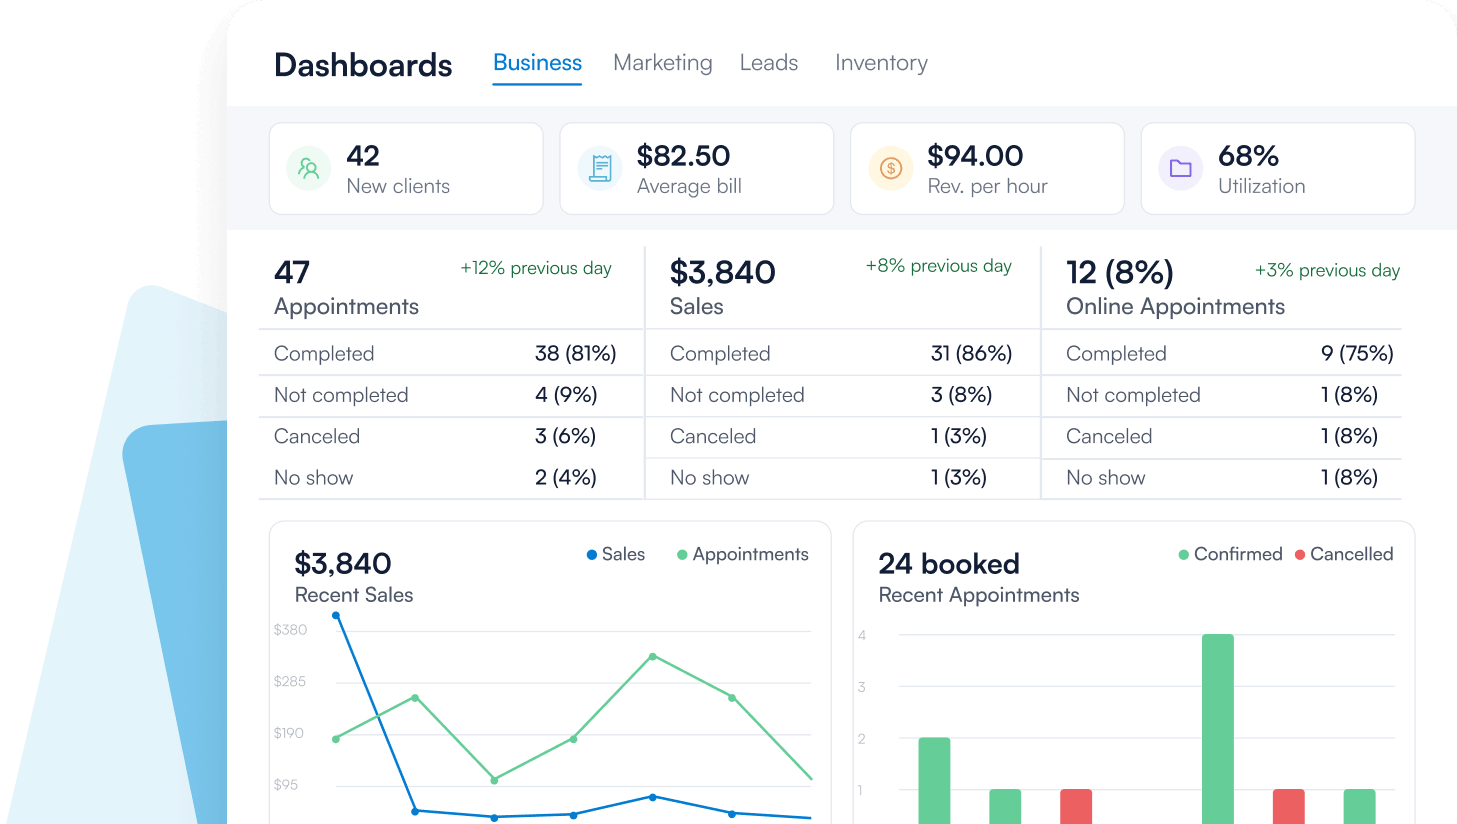Click Sales Canceled value 1 (3%)
1457x824 pixels.
(x=958, y=436)
